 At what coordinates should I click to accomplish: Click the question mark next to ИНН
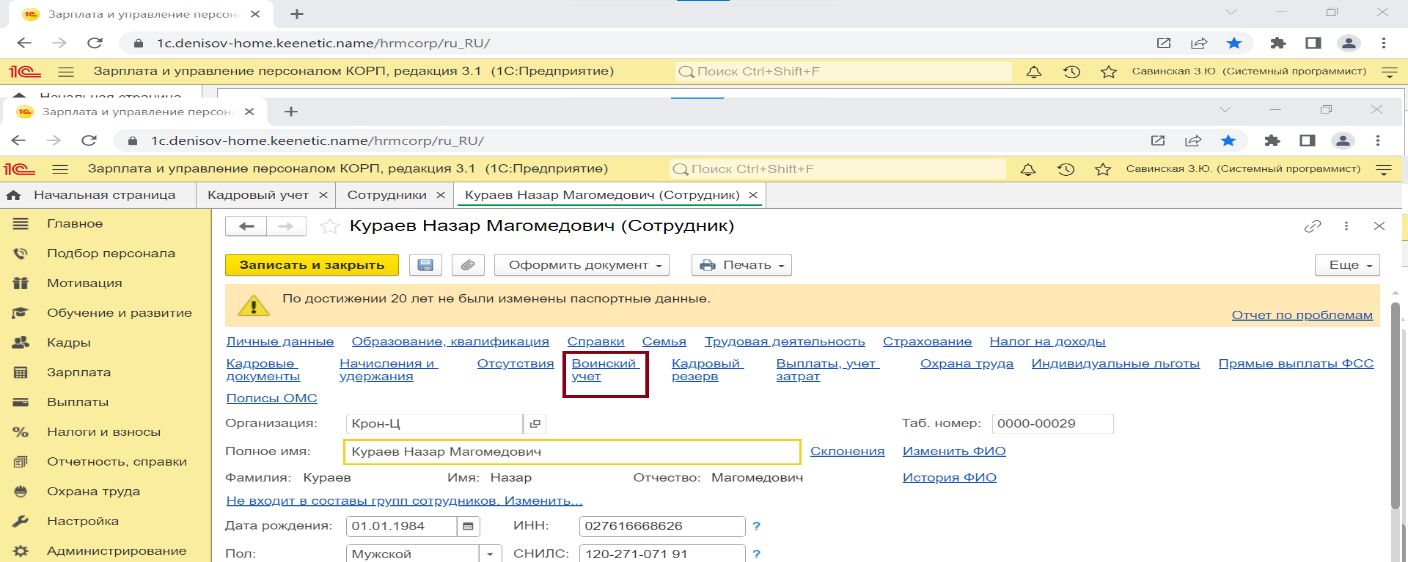pyautogui.click(x=757, y=526)
